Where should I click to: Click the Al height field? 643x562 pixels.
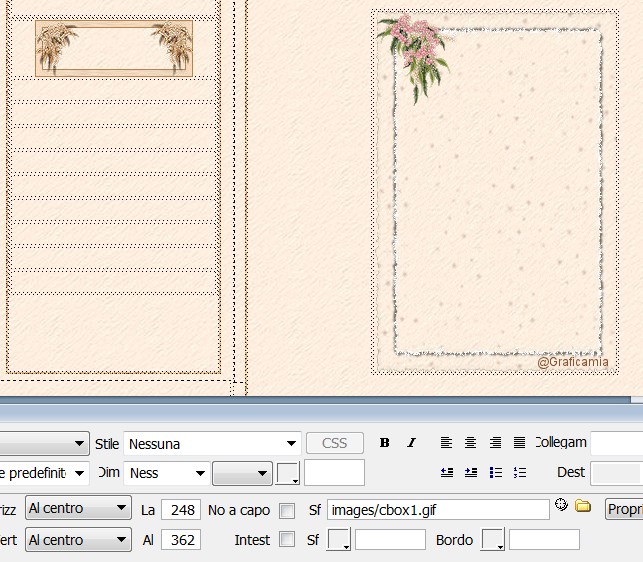pos(181,539)
